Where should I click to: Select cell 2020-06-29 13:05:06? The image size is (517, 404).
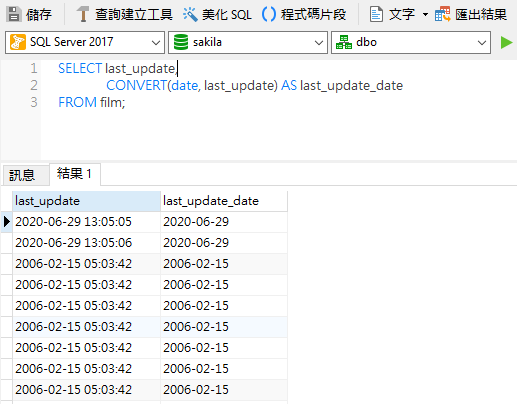click(x=86, y=243)
